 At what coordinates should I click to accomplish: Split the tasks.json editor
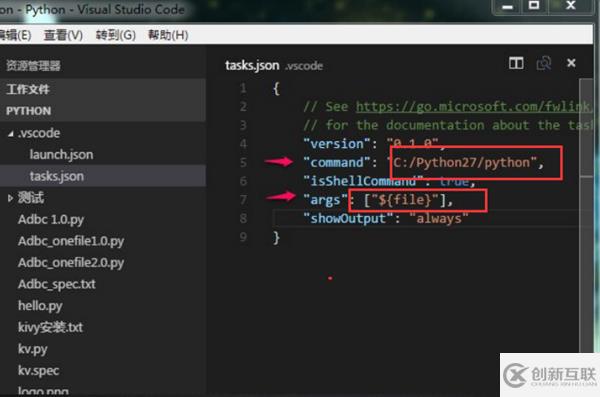click(x=516, y=63)
